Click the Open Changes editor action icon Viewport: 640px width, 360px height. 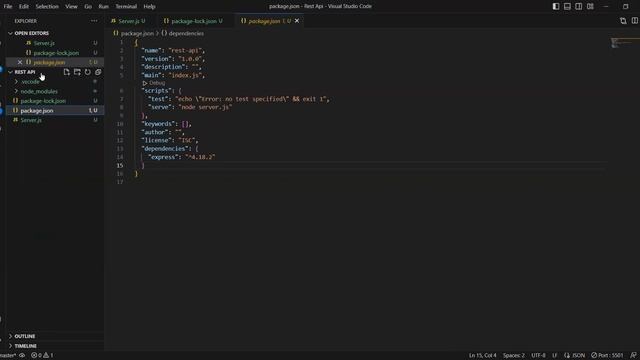[623, 21]
